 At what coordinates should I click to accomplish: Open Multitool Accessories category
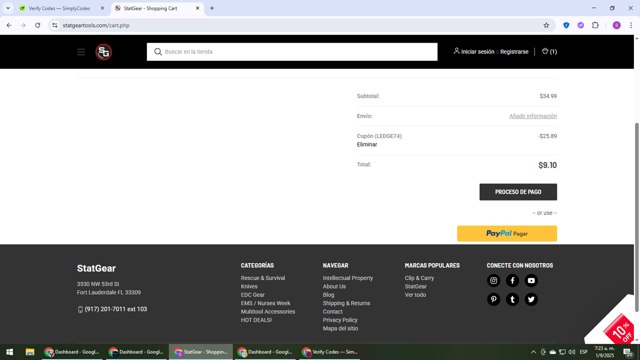point(268,311)
